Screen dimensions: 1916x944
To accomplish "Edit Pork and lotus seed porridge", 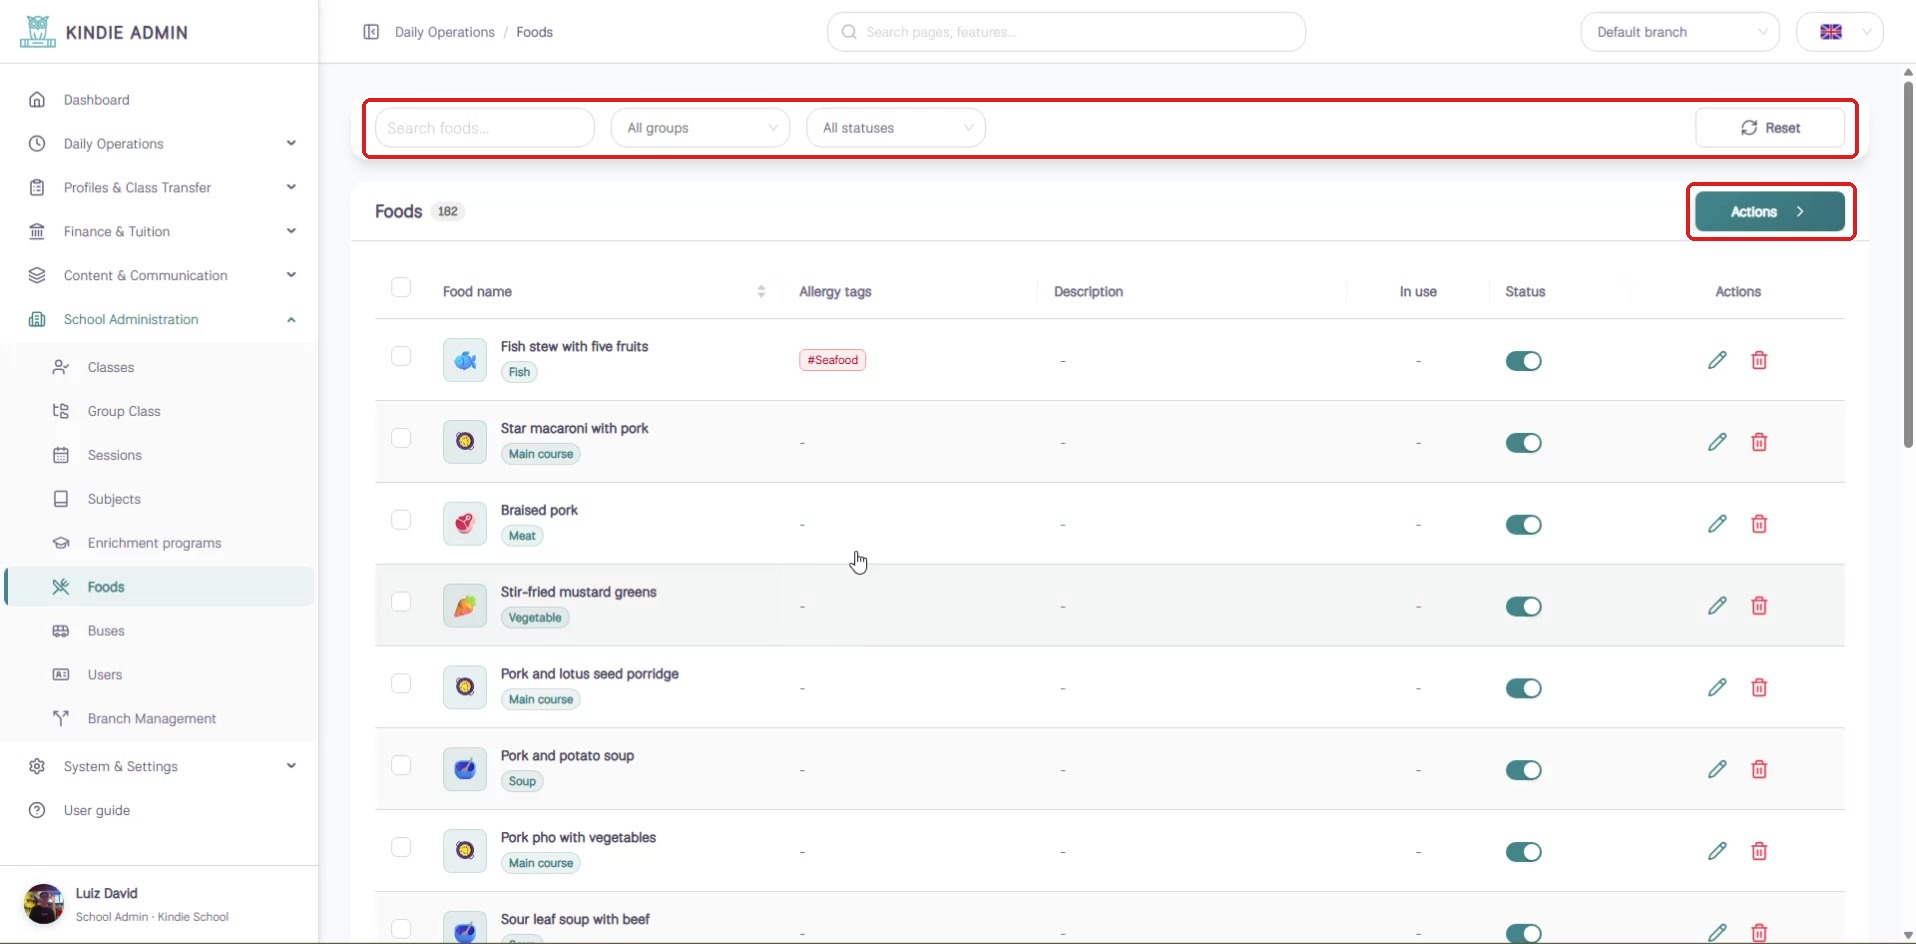I will (1717, 688).
